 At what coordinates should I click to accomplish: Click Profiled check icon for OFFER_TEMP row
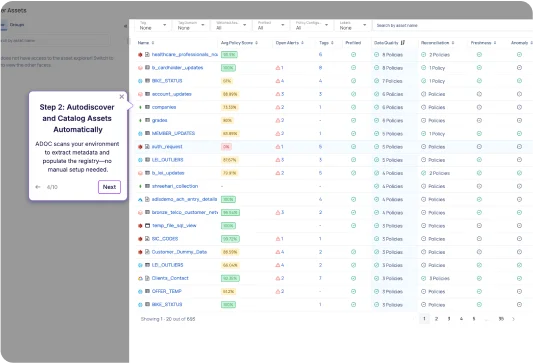click(x=354, y=292)
